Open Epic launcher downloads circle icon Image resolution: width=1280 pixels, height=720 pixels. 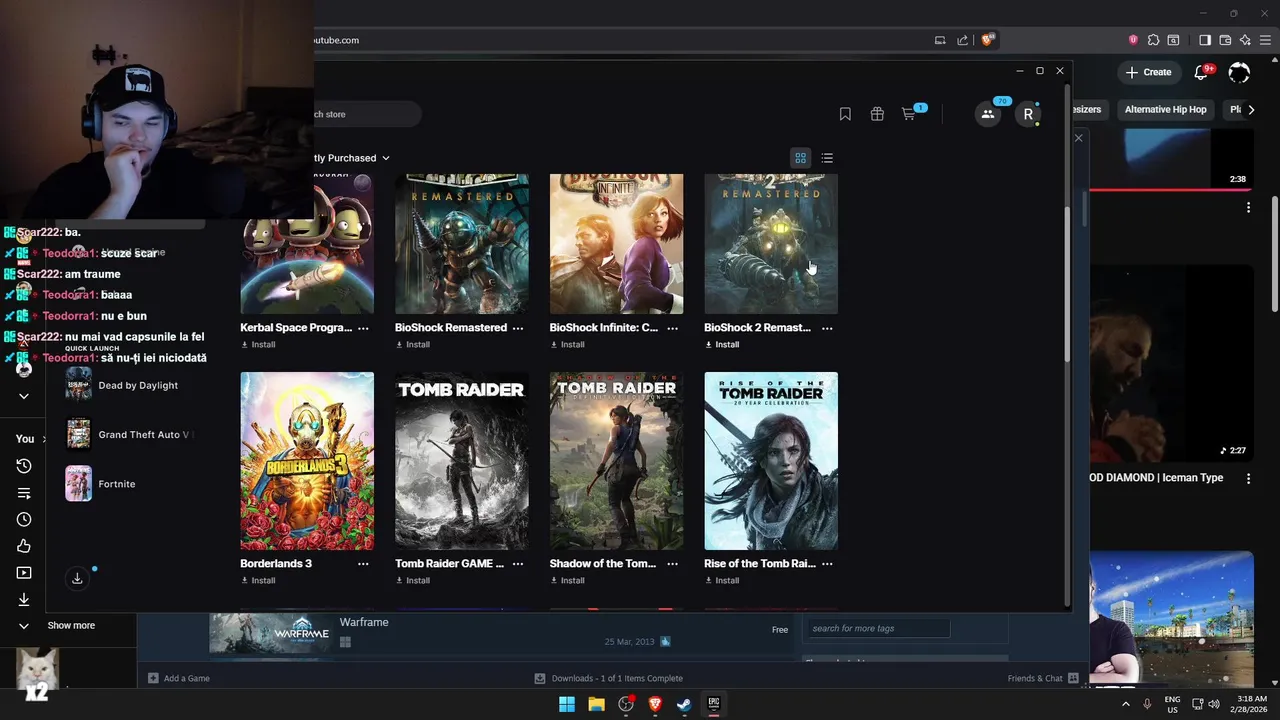[77, 578]
